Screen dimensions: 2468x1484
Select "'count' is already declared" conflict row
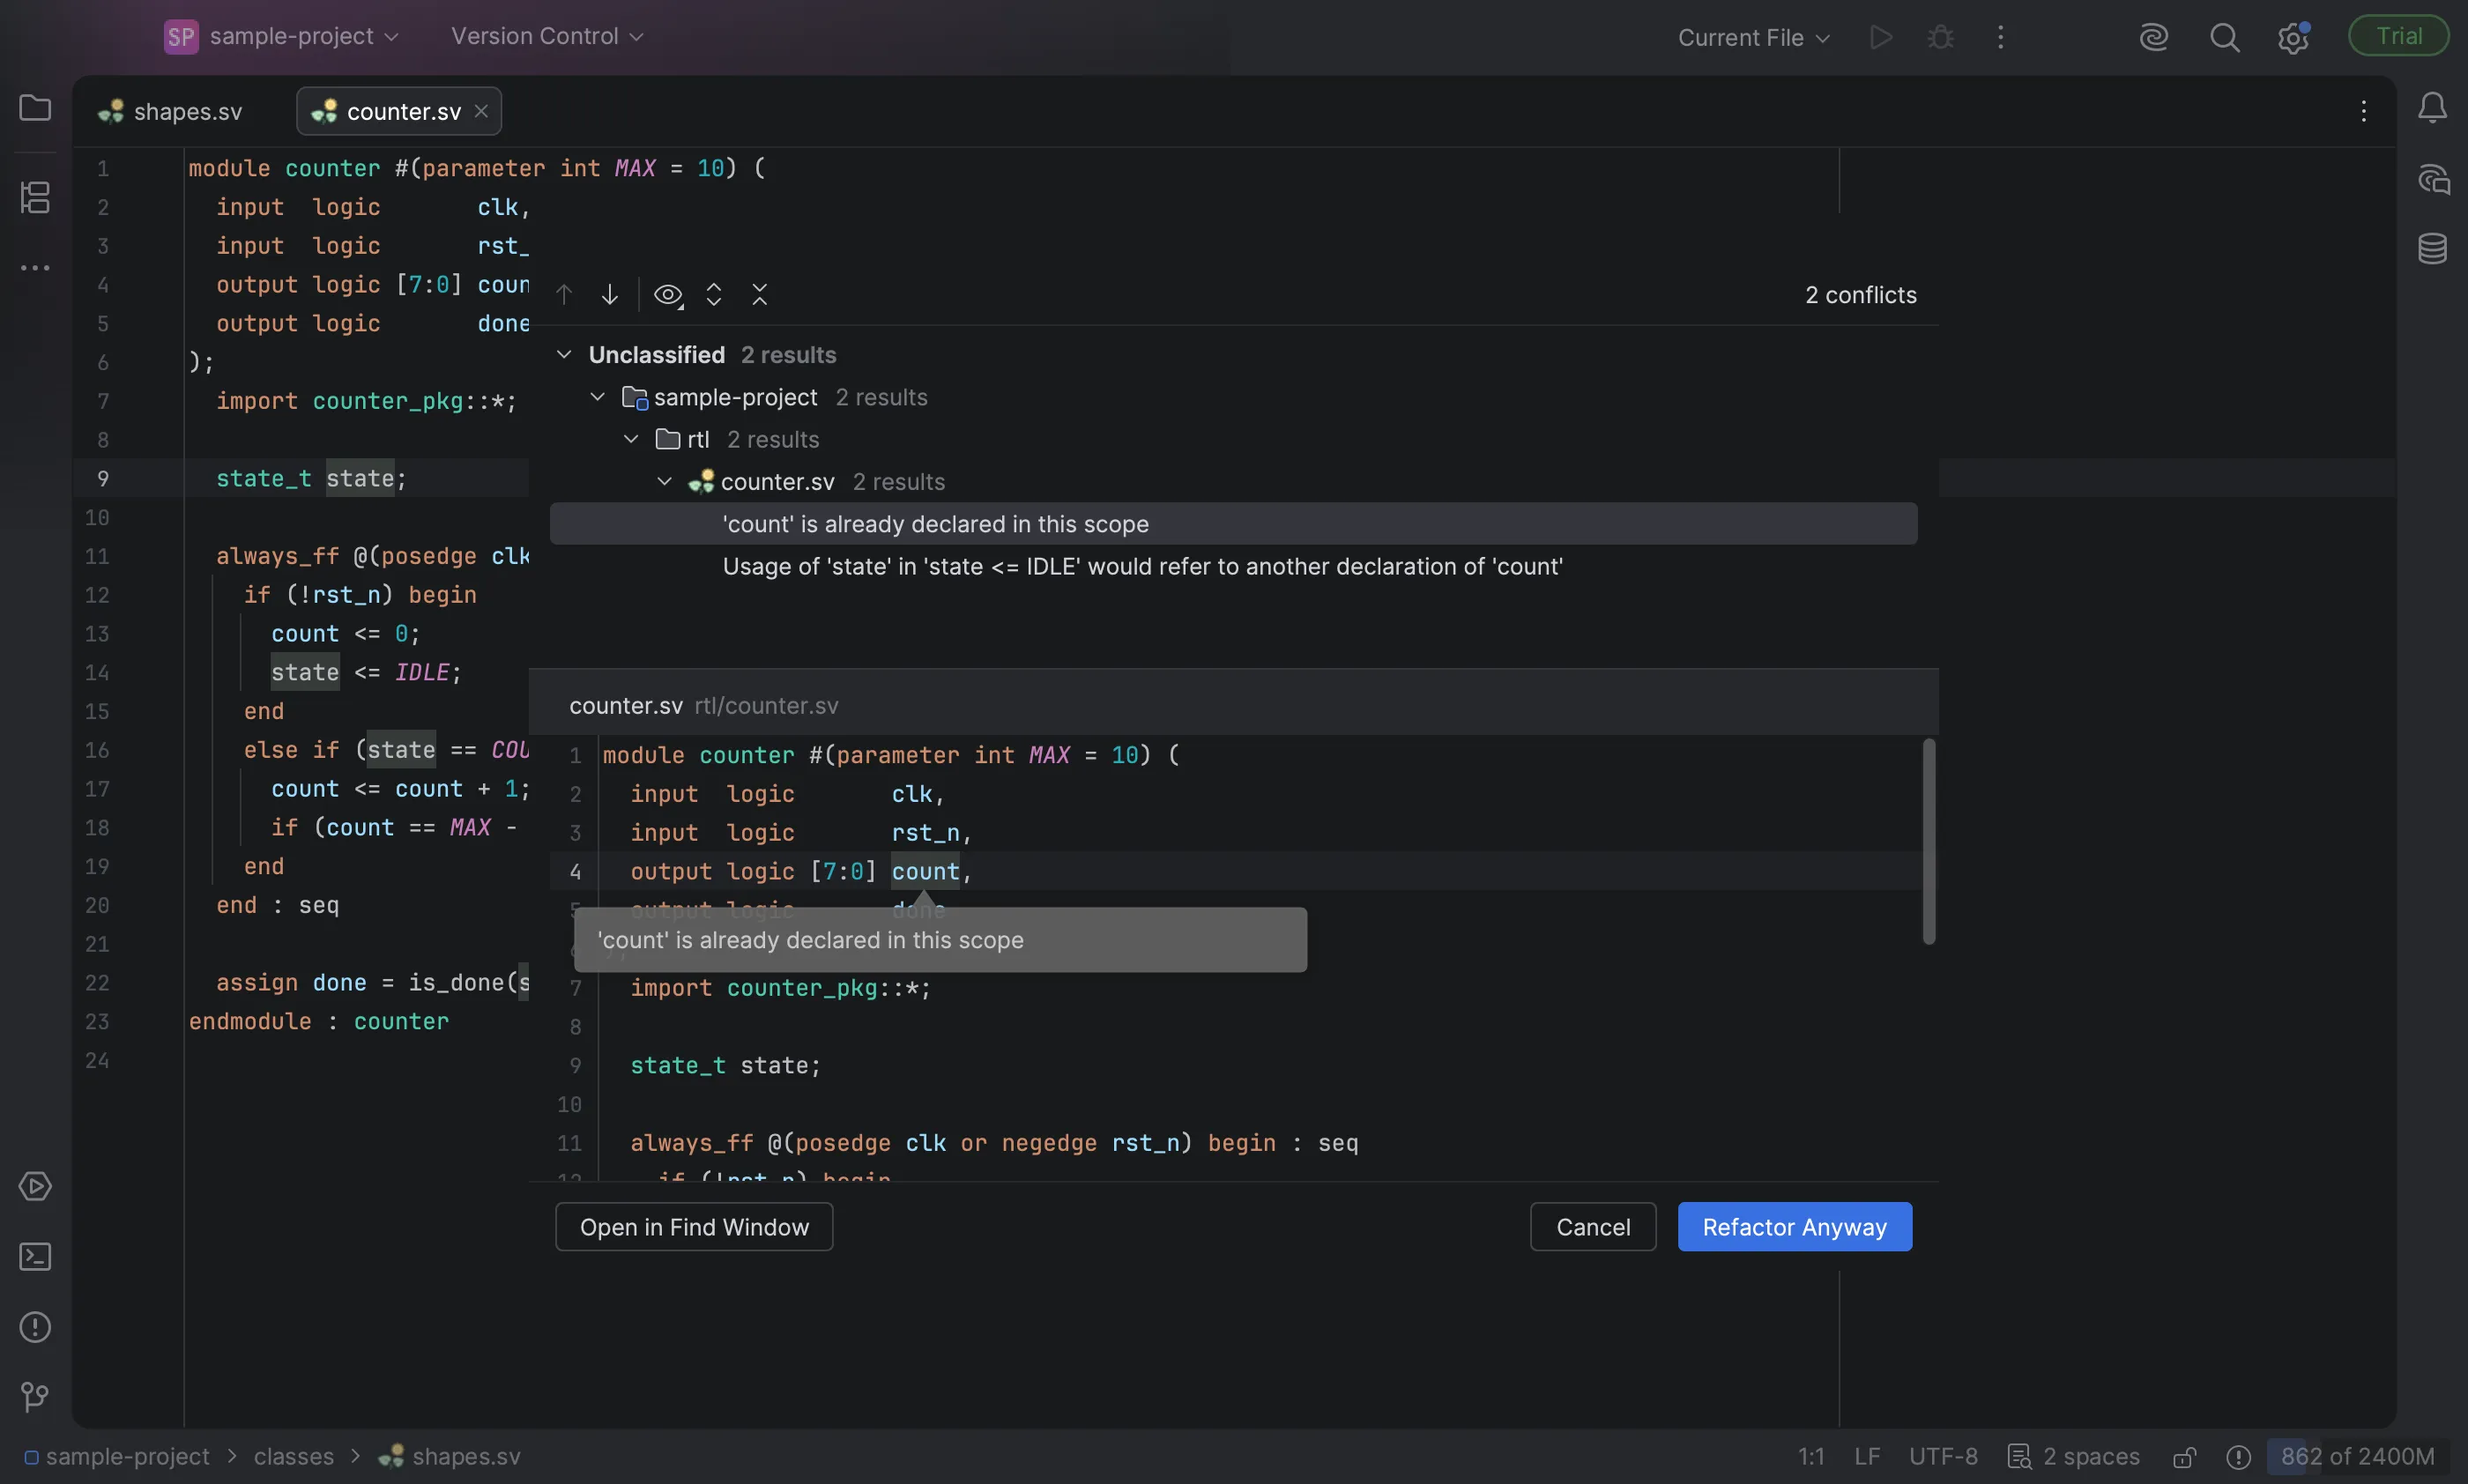point(1233,524)
